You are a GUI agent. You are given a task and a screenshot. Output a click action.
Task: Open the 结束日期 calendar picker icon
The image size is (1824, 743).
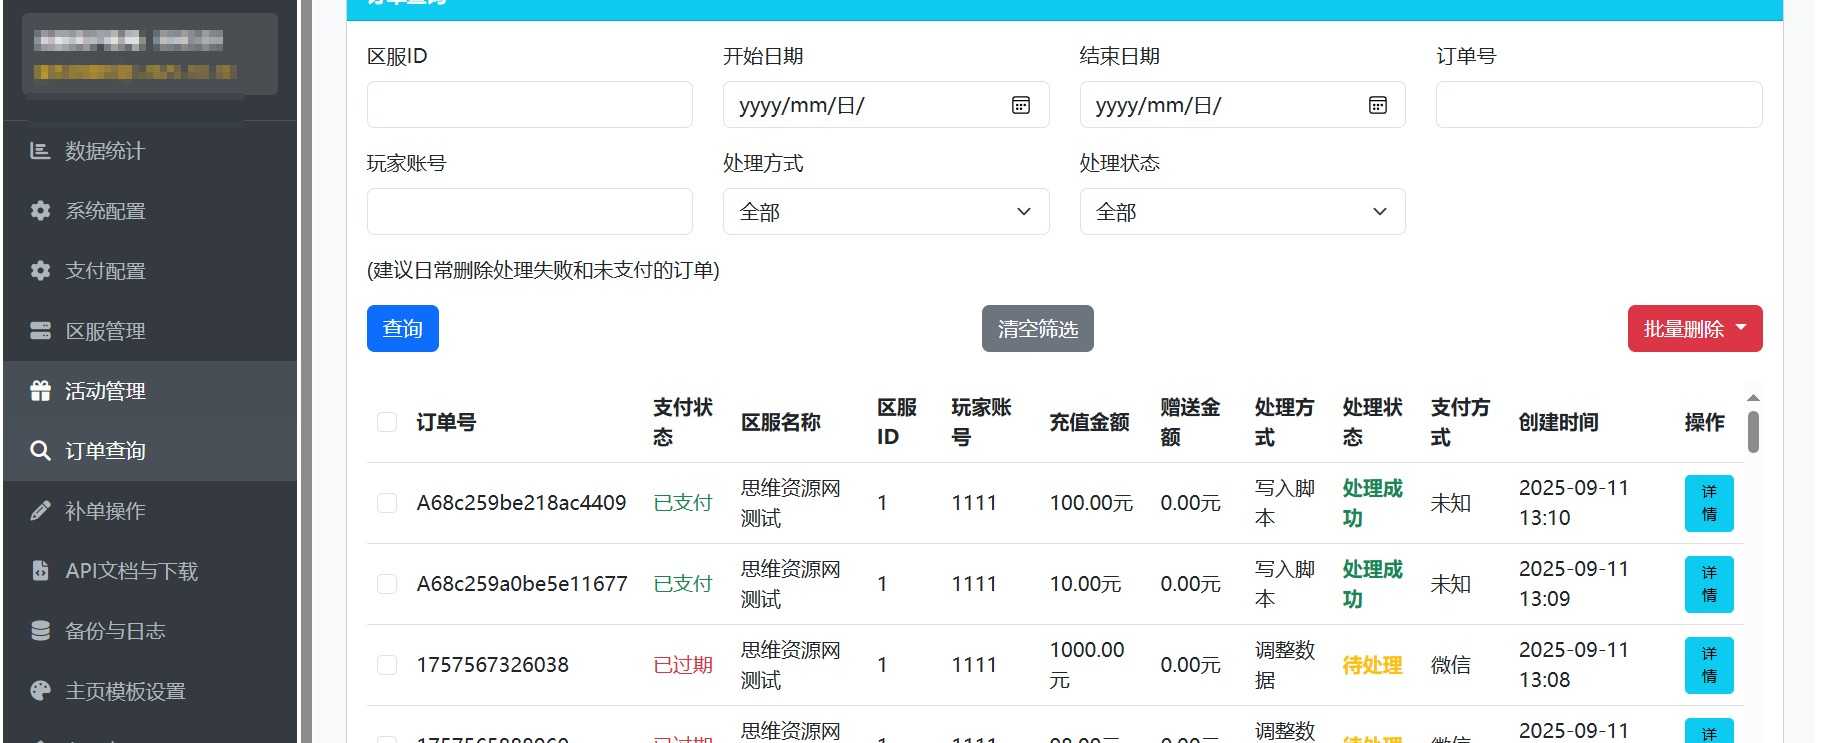1377,105
